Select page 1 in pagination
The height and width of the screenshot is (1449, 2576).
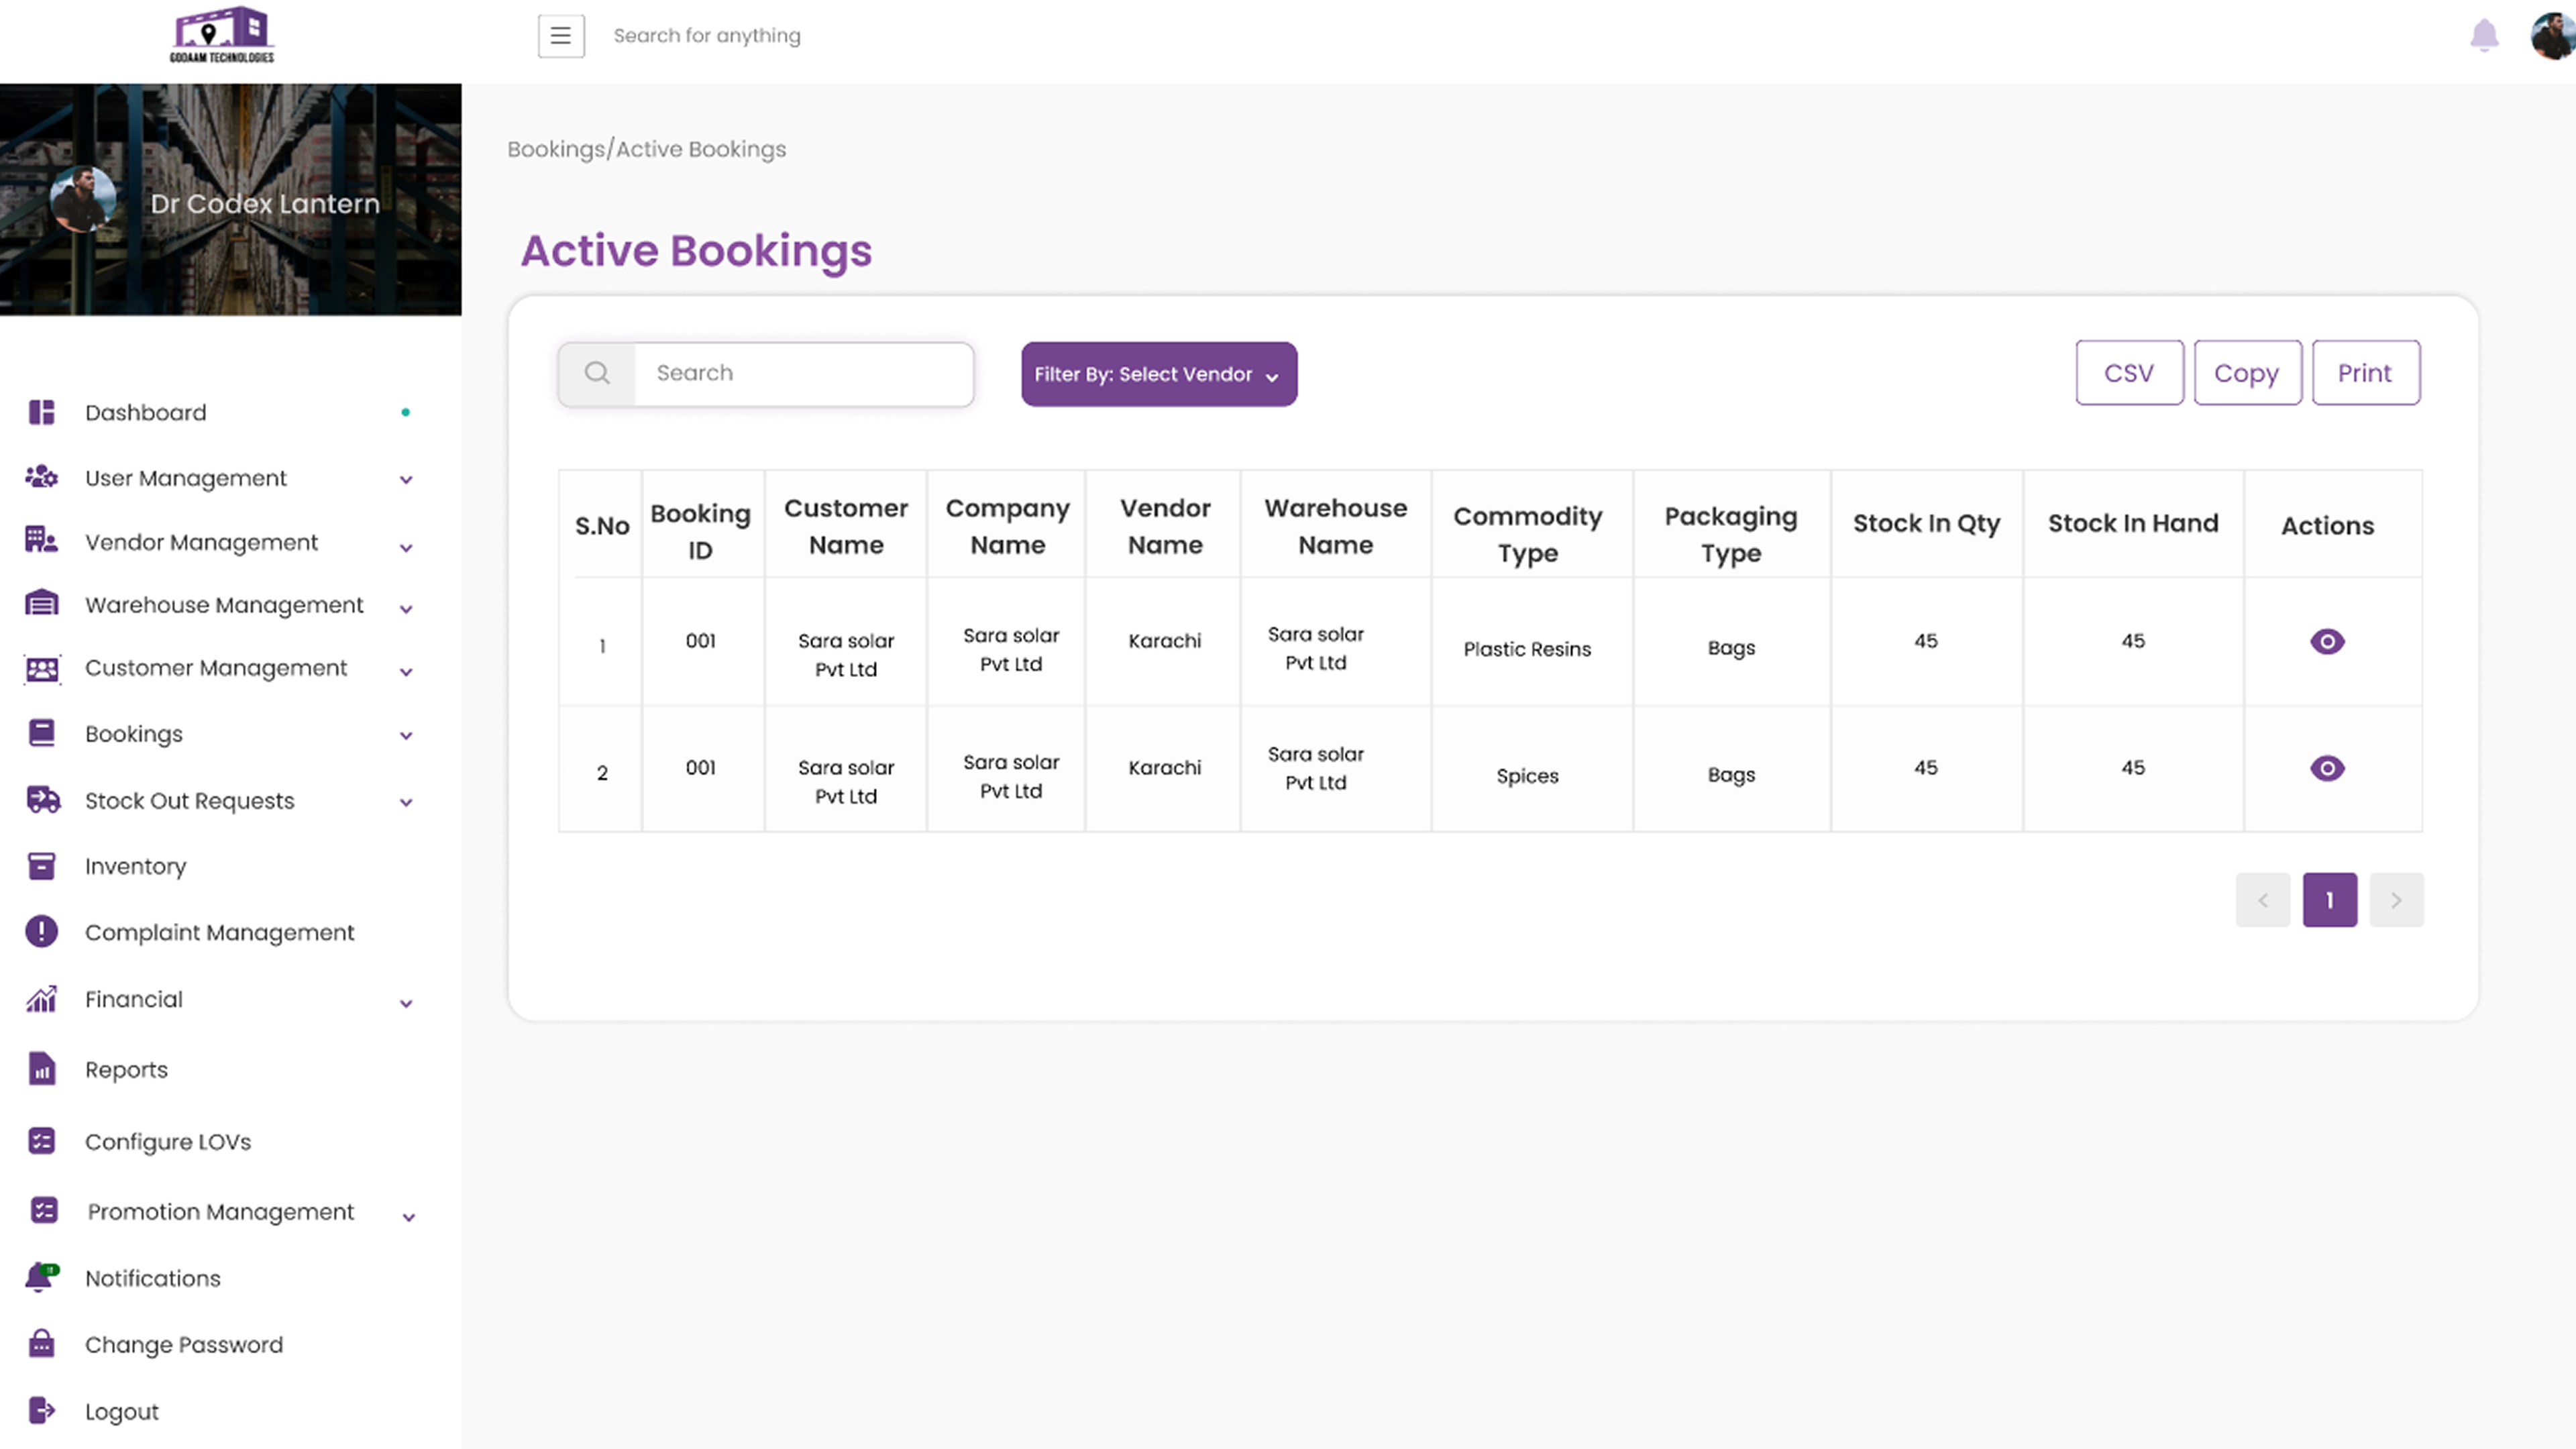click(2329, 900)
